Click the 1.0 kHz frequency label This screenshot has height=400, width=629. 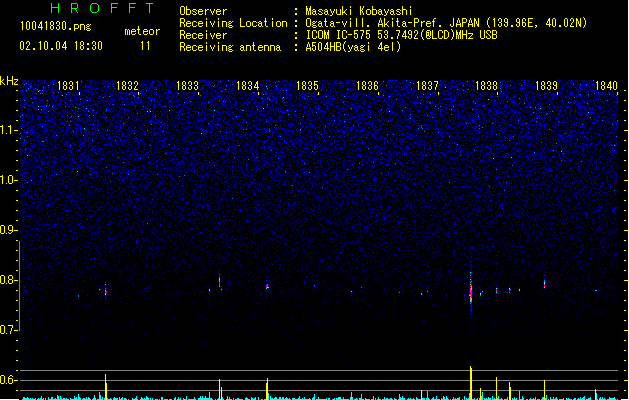point(8,180)
